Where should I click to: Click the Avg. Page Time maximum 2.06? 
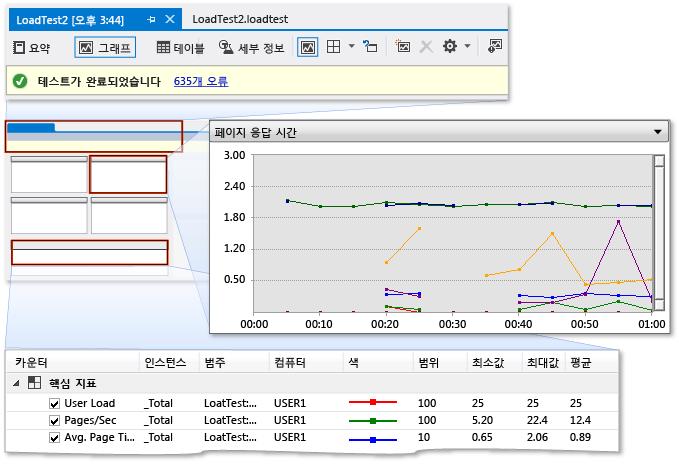click(537, 437)
